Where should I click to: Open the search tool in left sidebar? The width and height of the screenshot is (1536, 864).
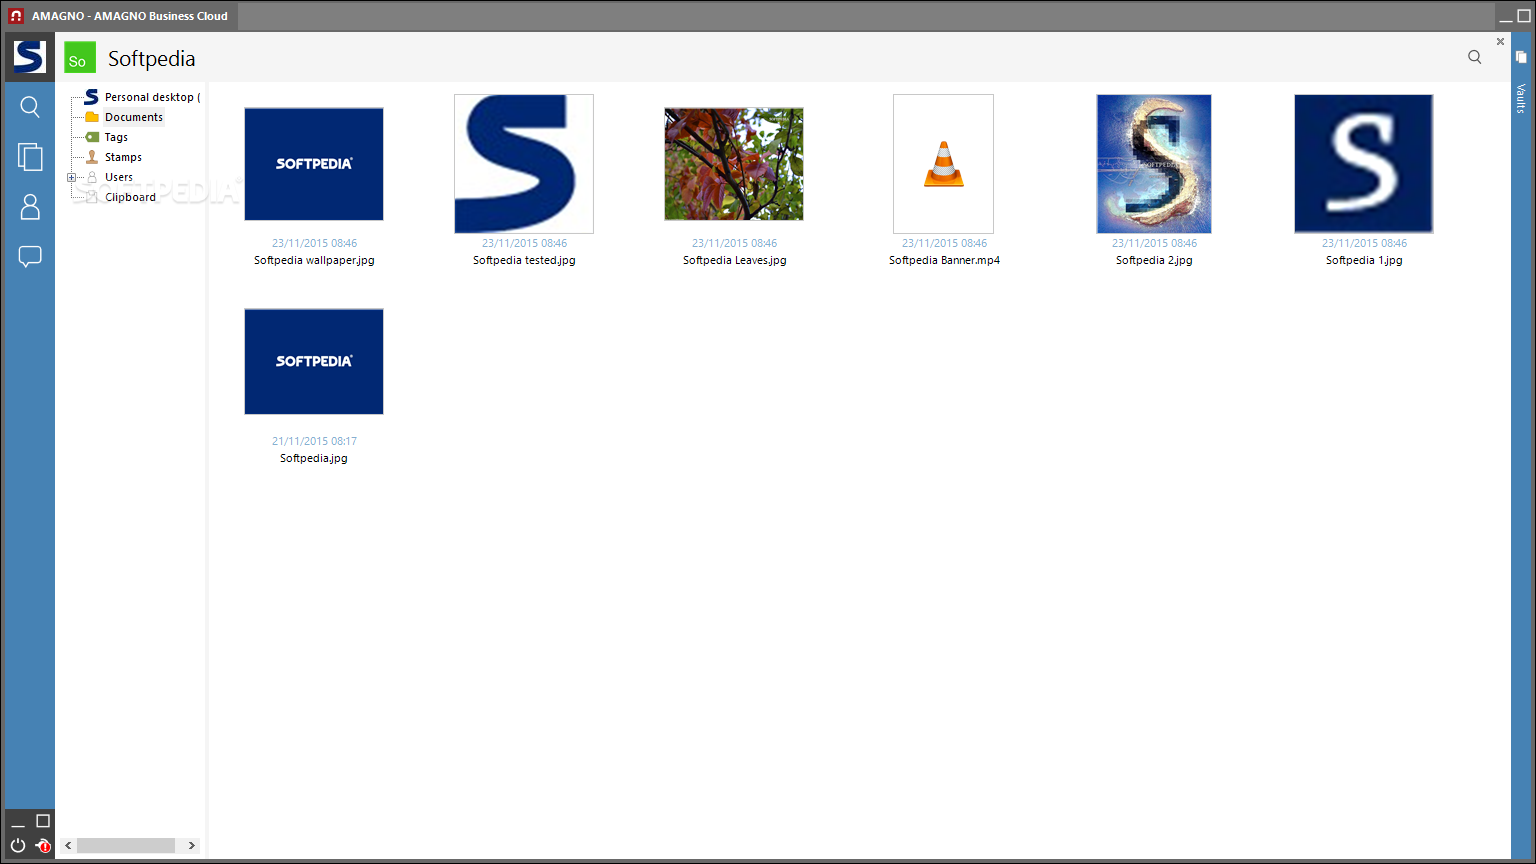pos(30,107)
